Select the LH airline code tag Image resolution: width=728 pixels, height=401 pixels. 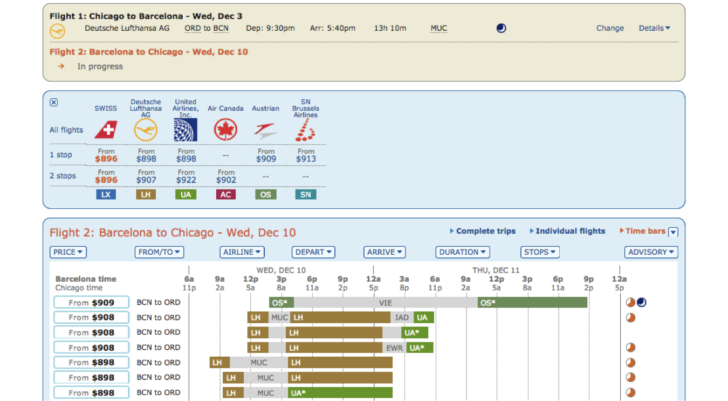click(x=146, y=194)
